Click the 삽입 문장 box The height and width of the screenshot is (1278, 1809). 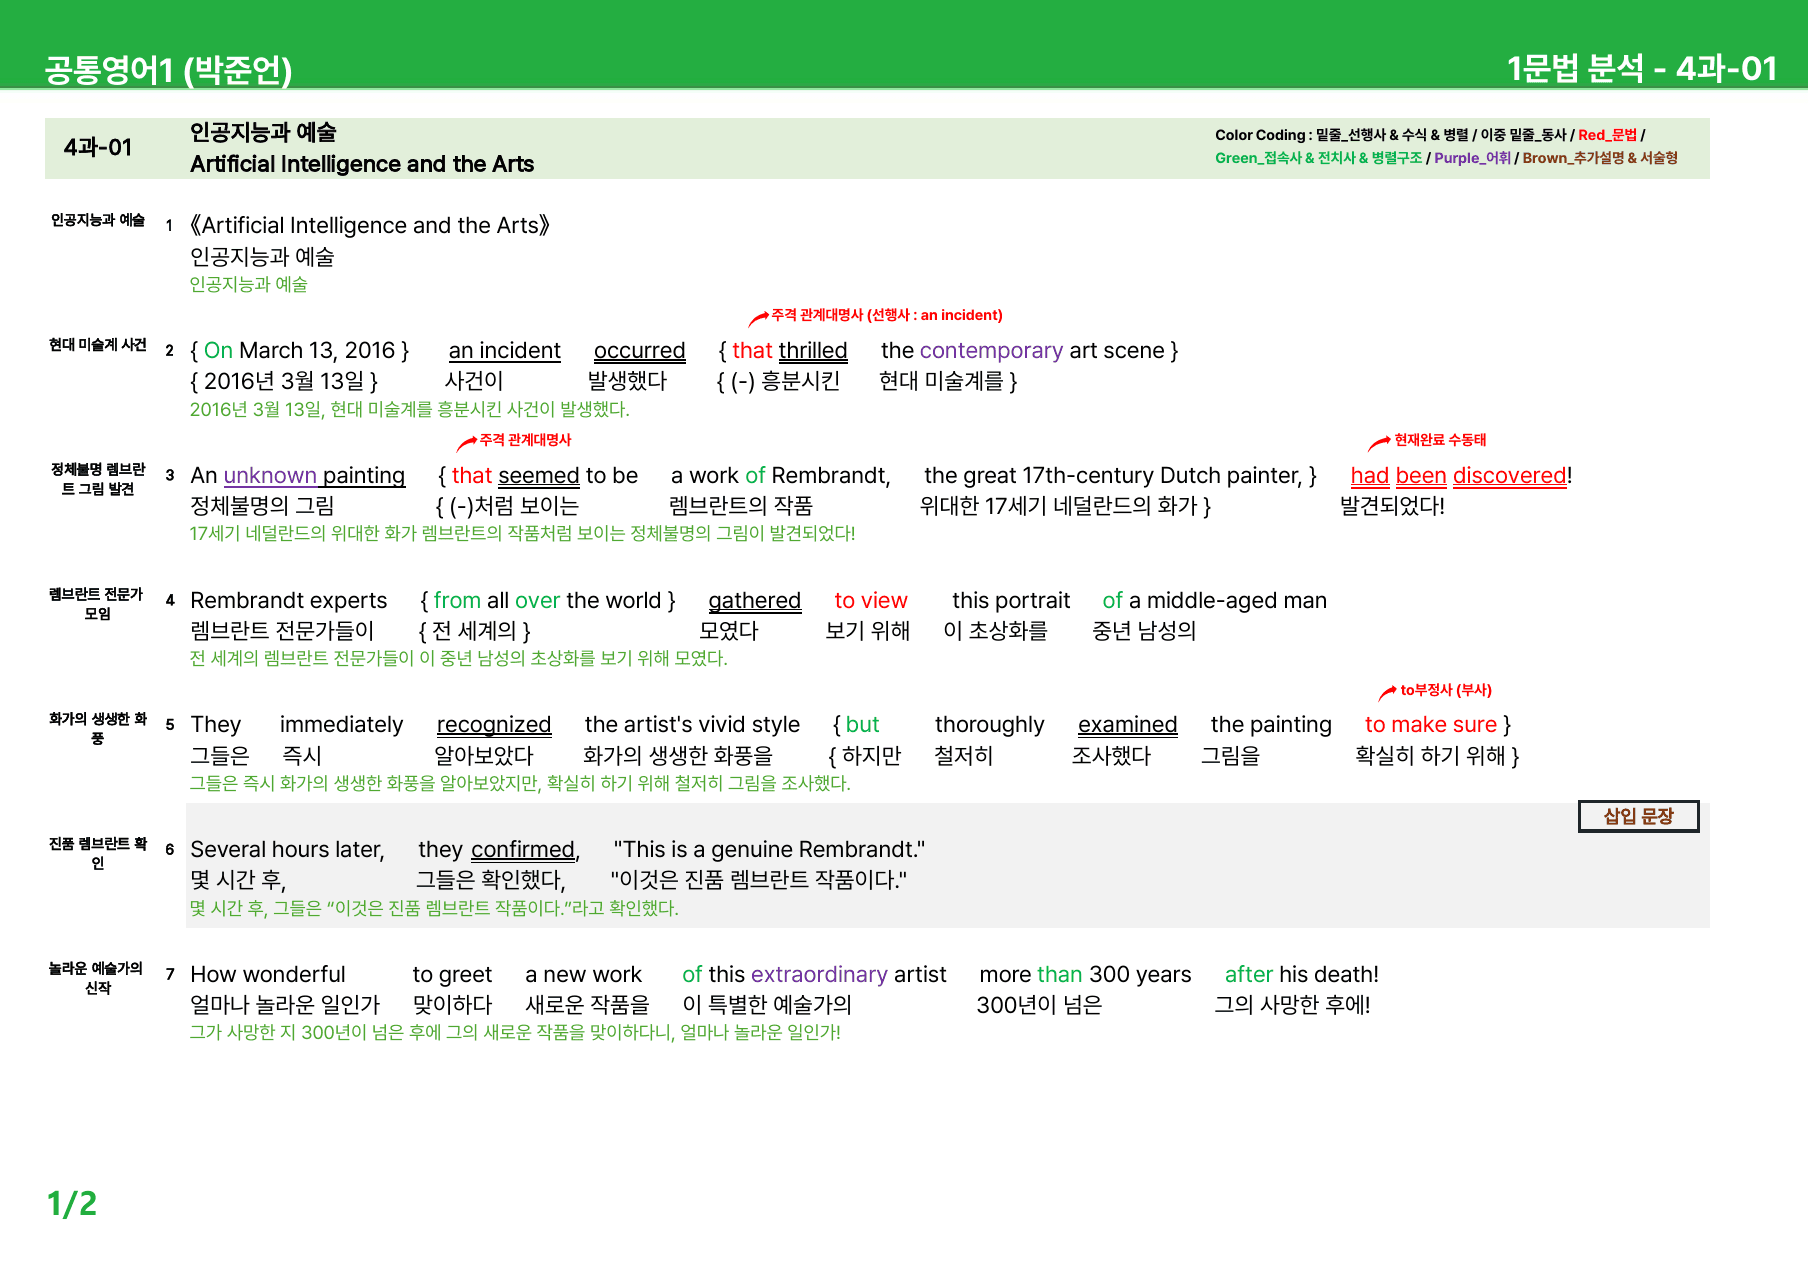pos(1638,816)
